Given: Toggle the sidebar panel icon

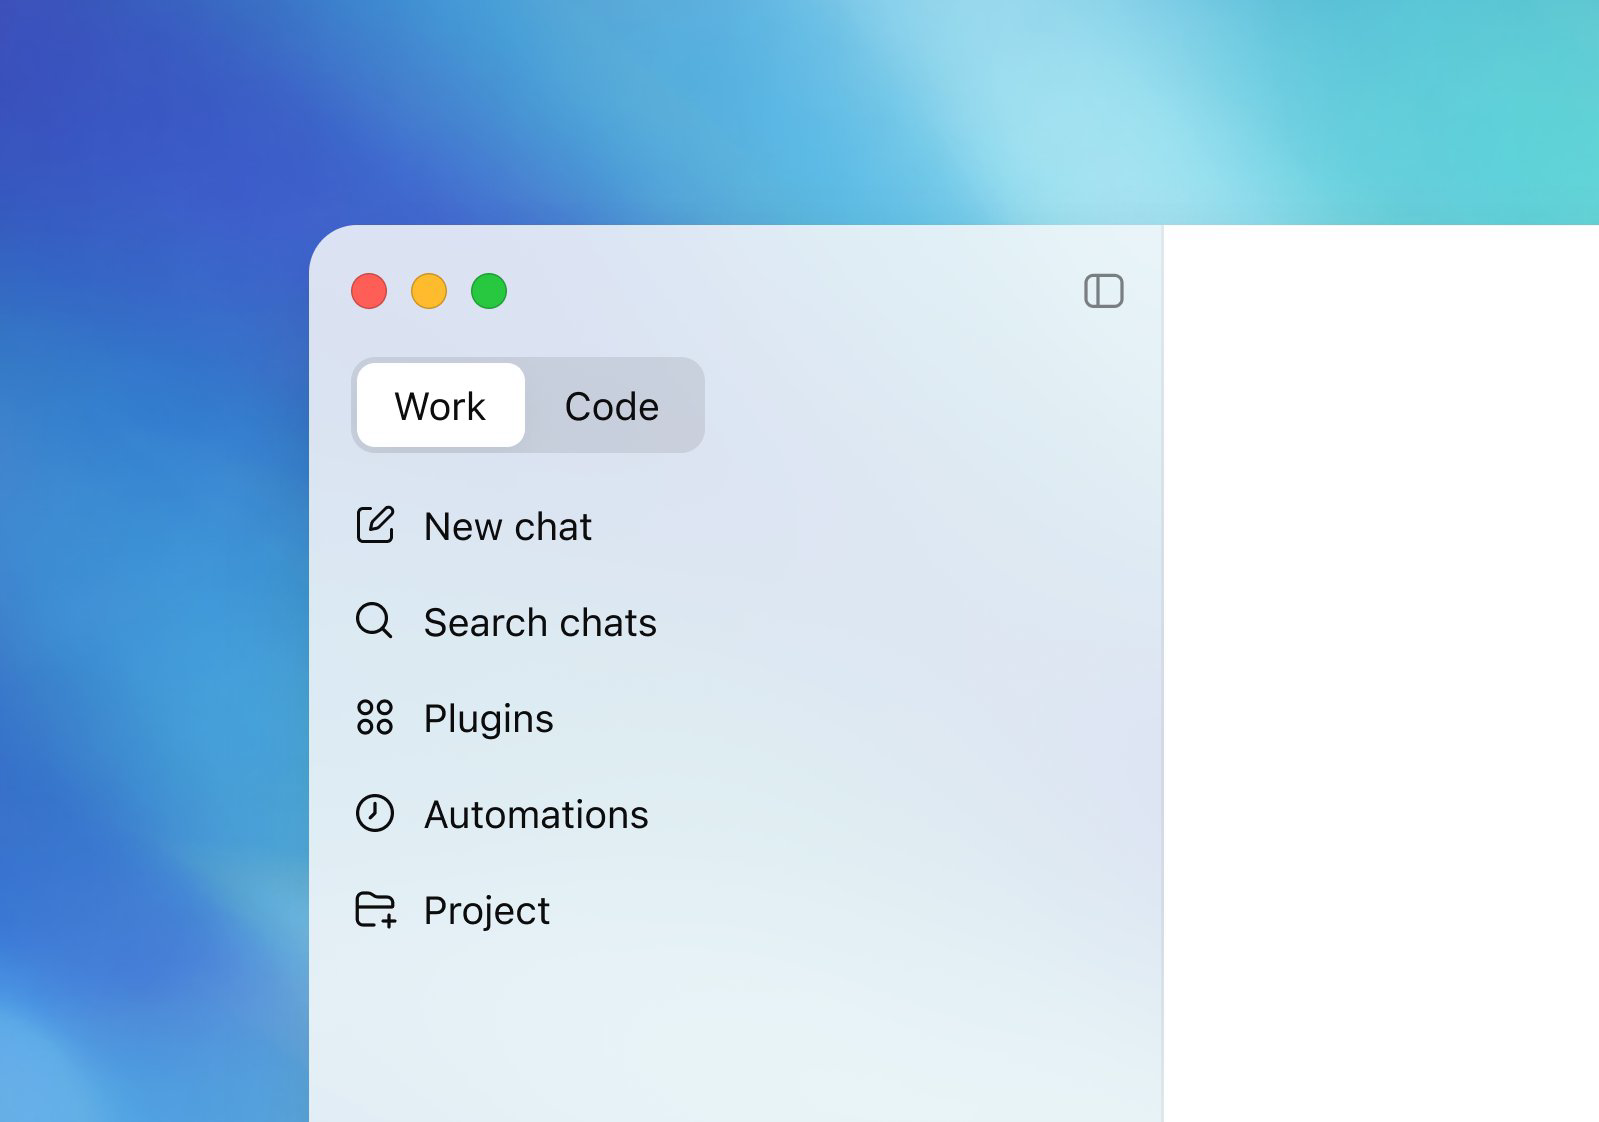Looking at the screenshot, I should 1104,291.
